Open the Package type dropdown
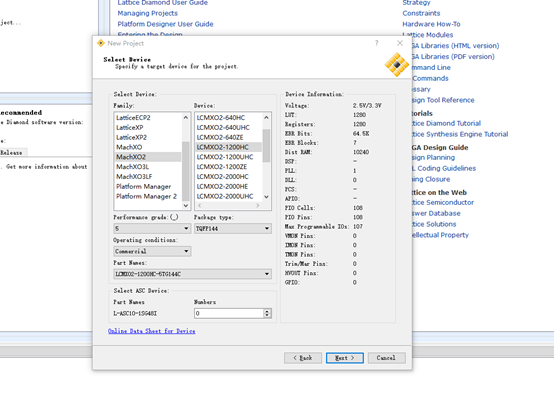Screen dimensions: 554x411 [232, 229]
